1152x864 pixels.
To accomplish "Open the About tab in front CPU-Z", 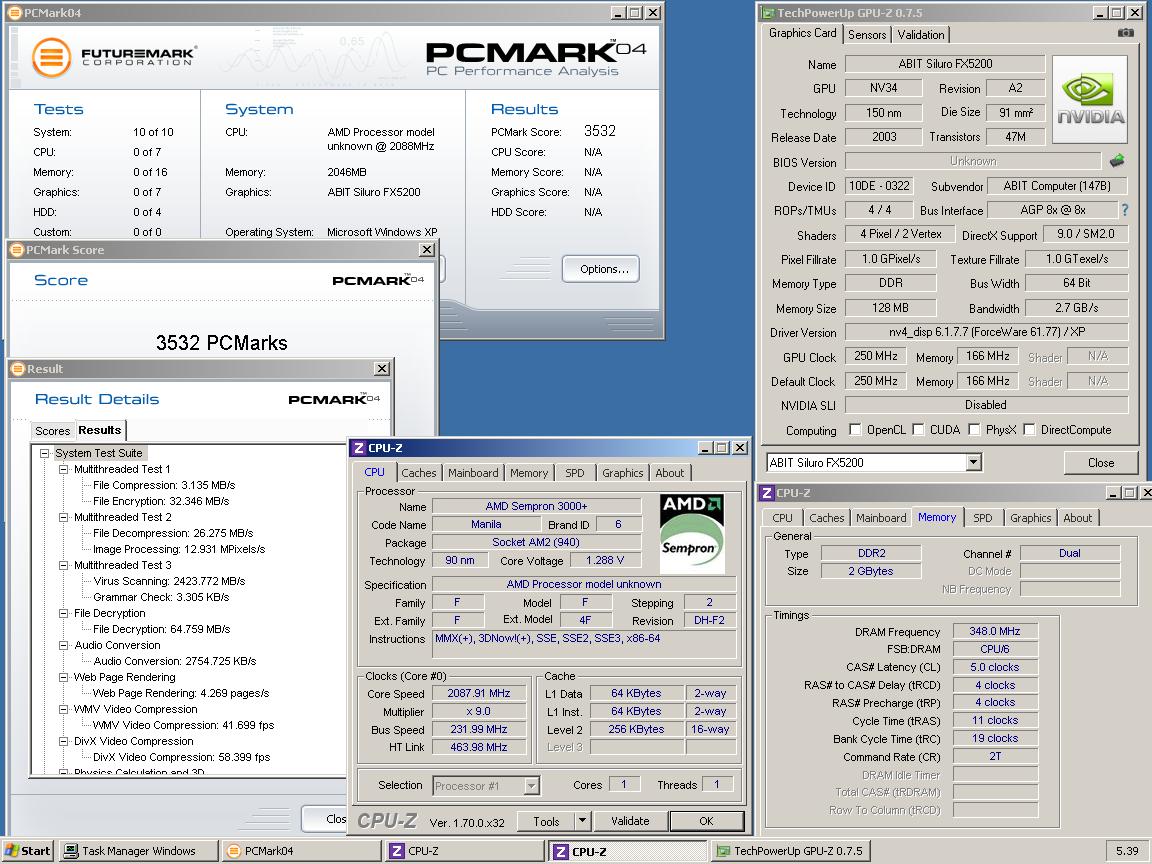I will [x=669, y=473].
